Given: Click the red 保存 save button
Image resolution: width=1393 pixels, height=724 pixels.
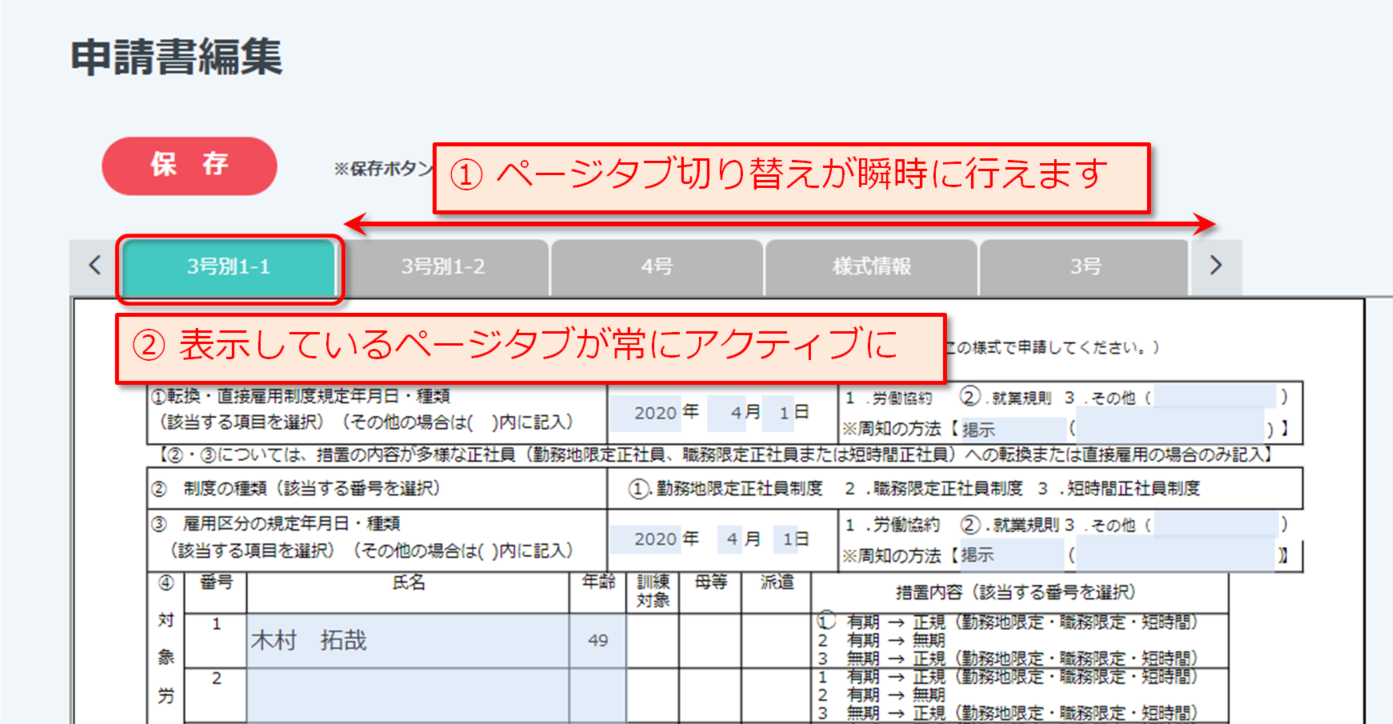Looking at the screenshot, I should click(x=189, y=166).
